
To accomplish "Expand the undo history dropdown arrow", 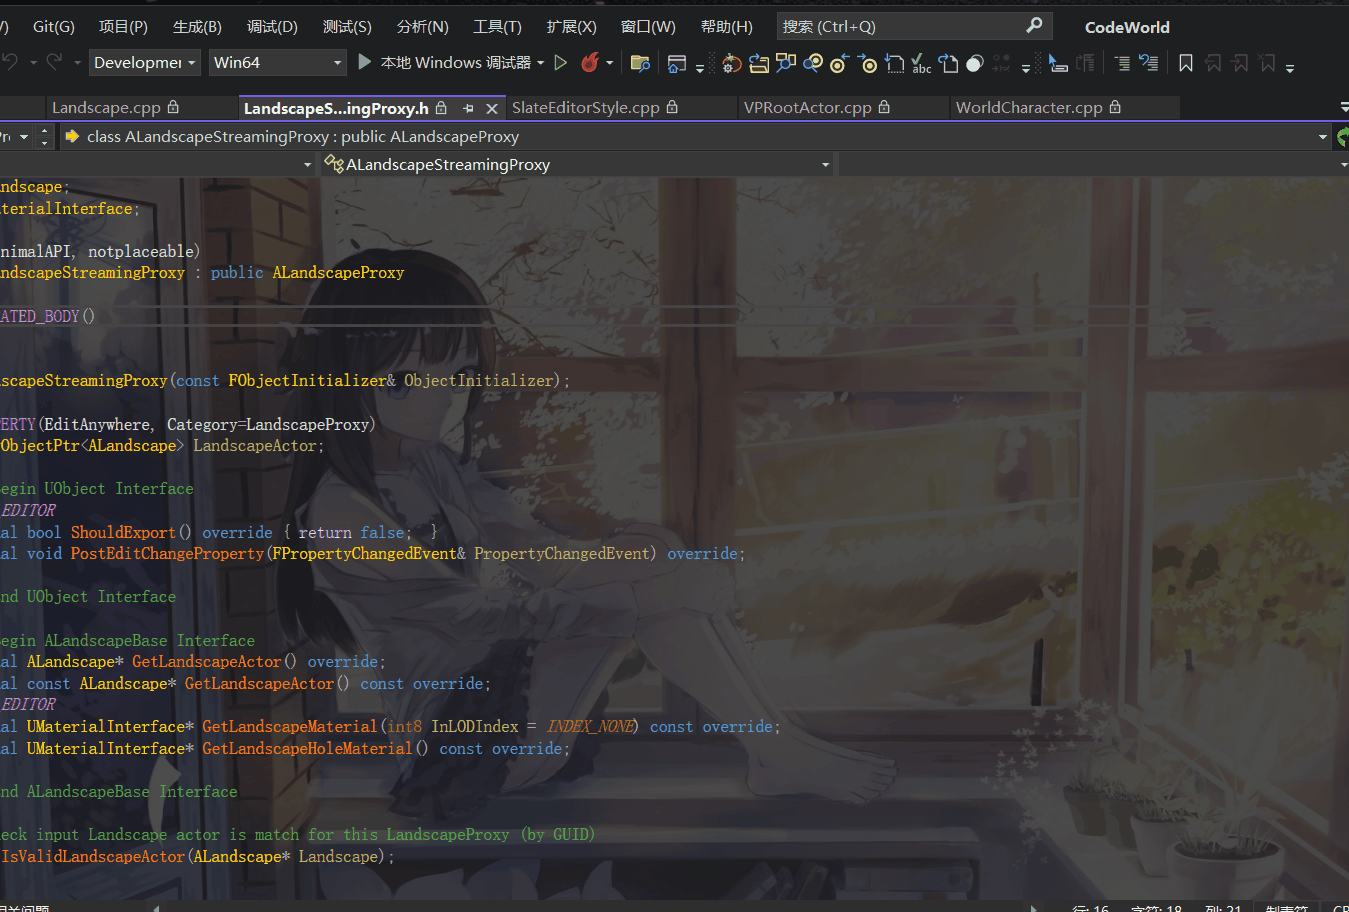I will pyautogui.click(x=33, y=62).
